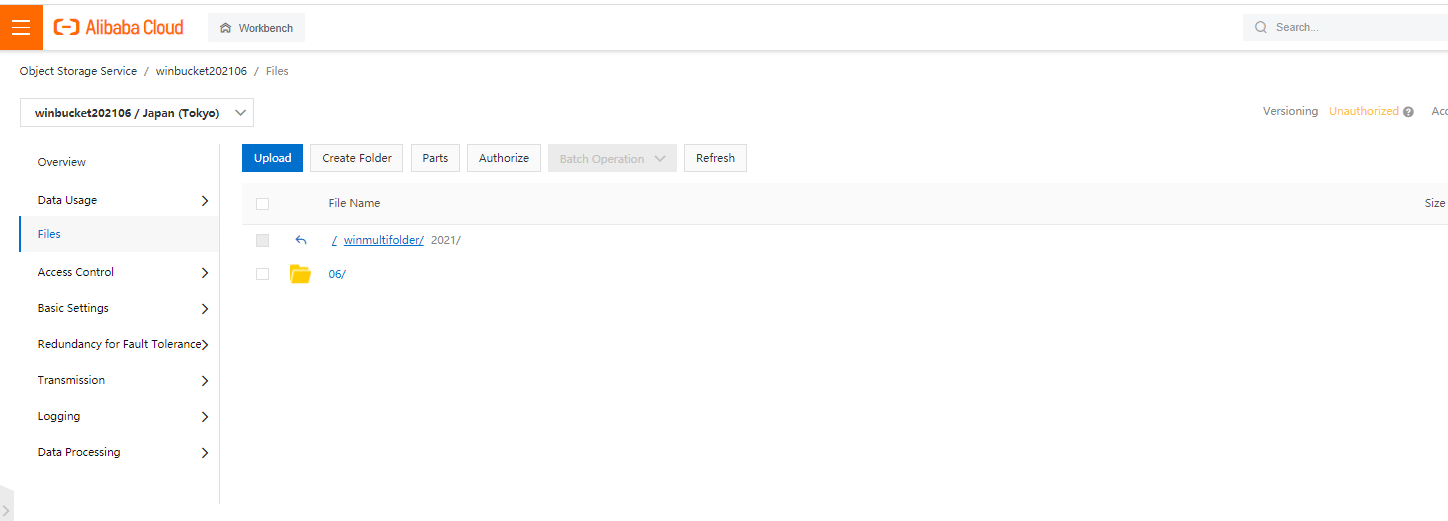Click the Versioning label
This screenshot has height=521, width=1448.
click(x=1290, y=111)
